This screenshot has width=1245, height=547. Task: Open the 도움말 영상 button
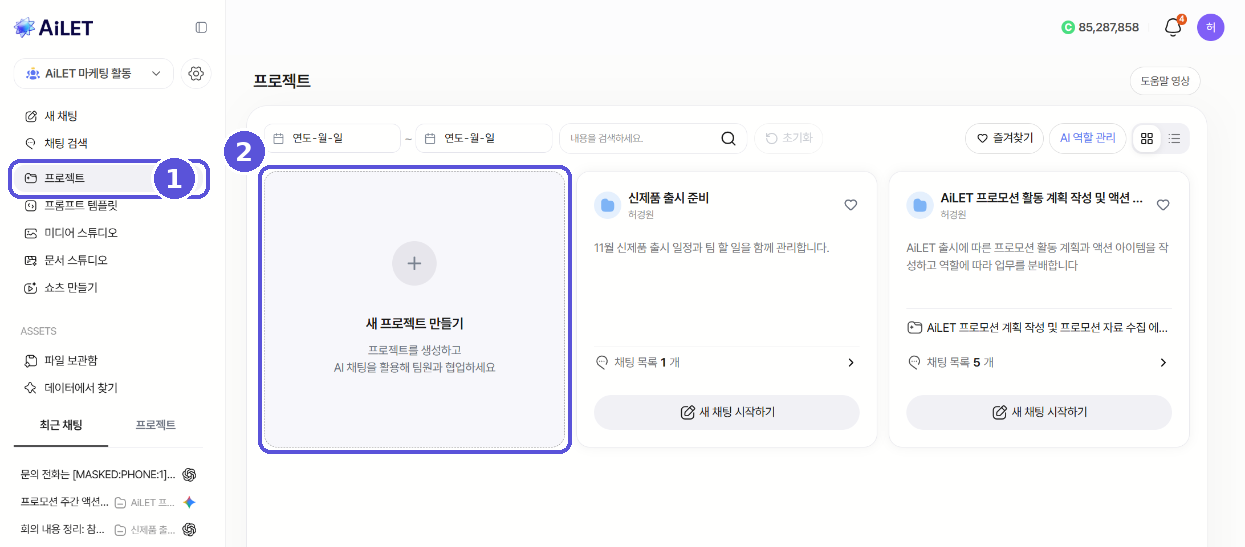(1165, 81)
